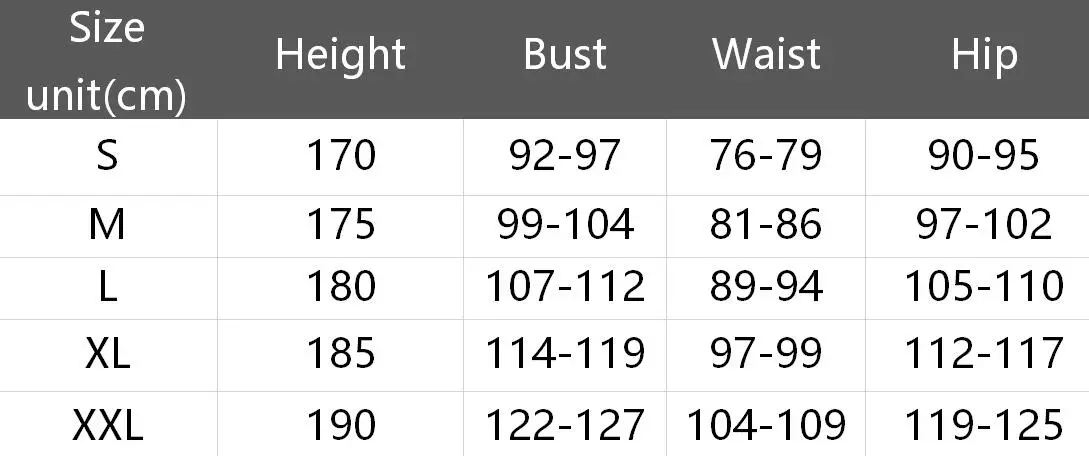Click the waist range 89-94

(766, 286)
